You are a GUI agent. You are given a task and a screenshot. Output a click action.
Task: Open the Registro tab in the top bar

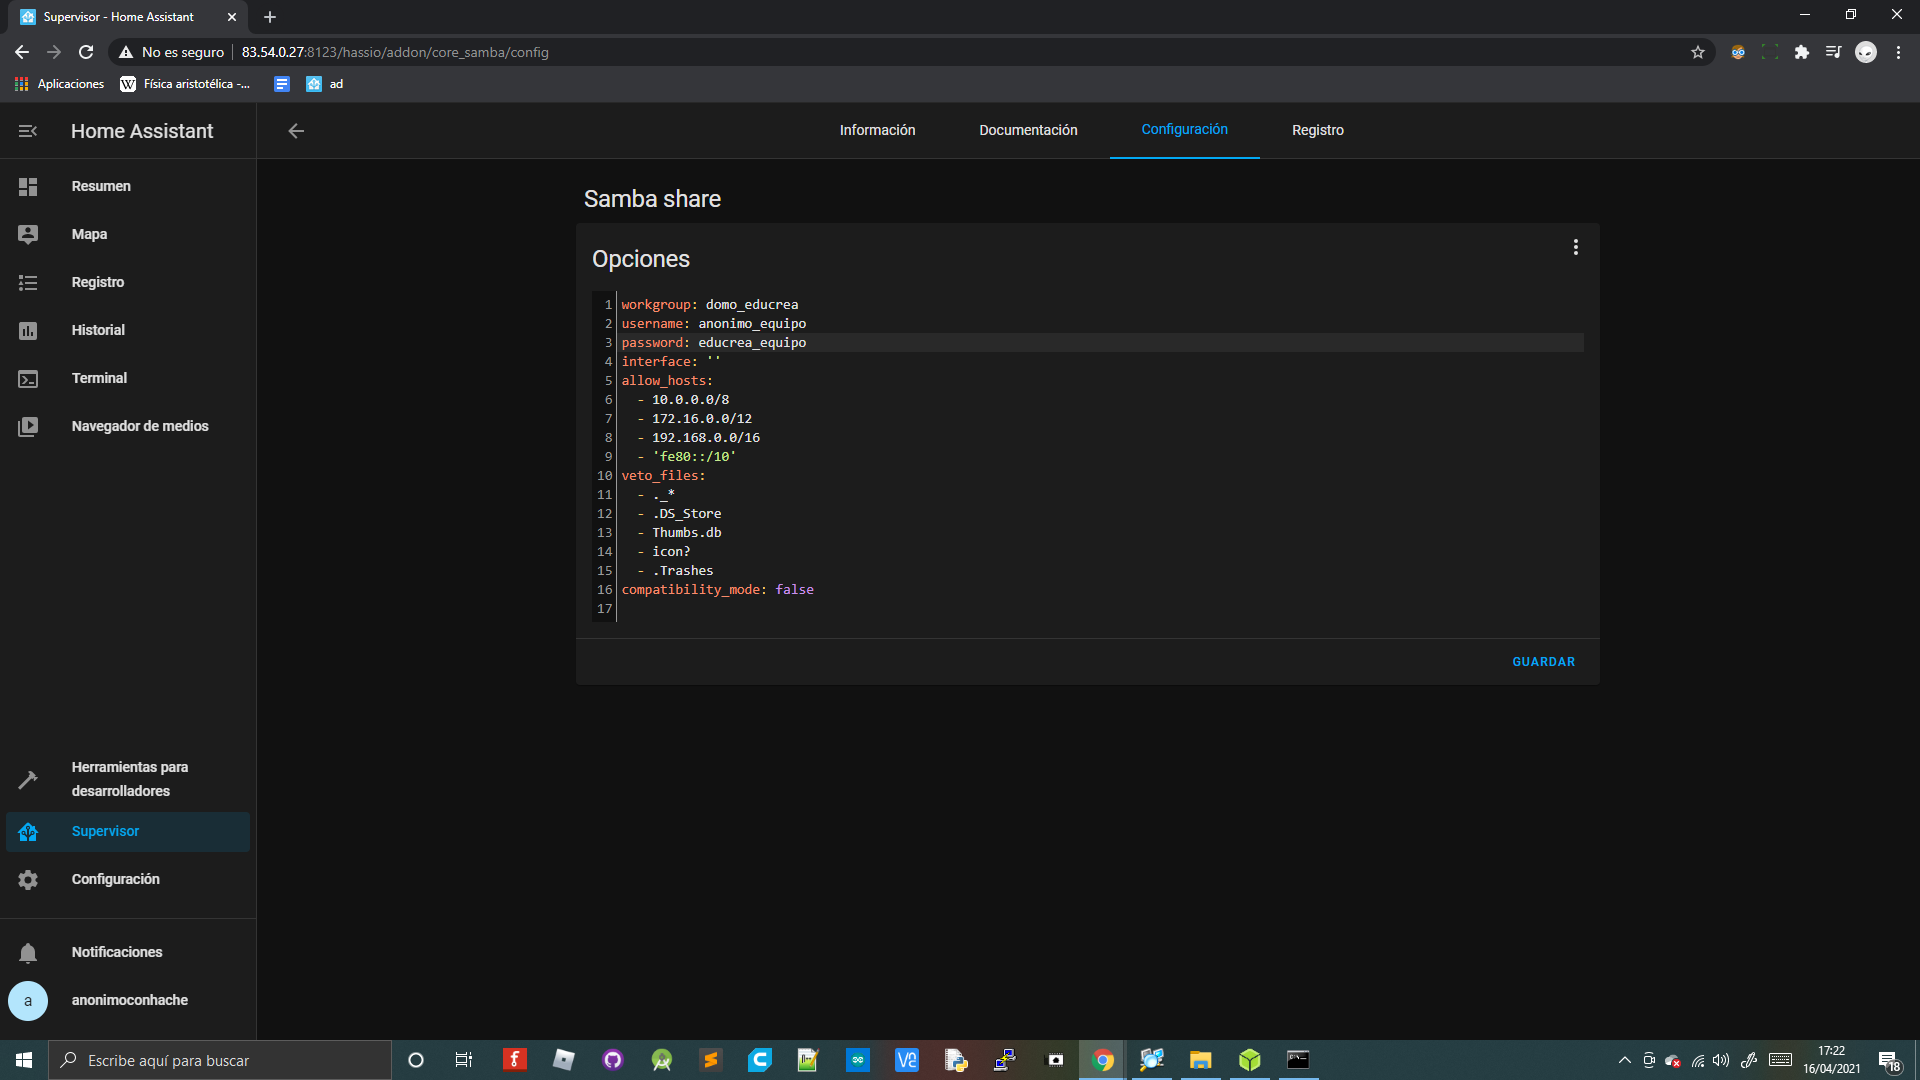pos(1317,131)
